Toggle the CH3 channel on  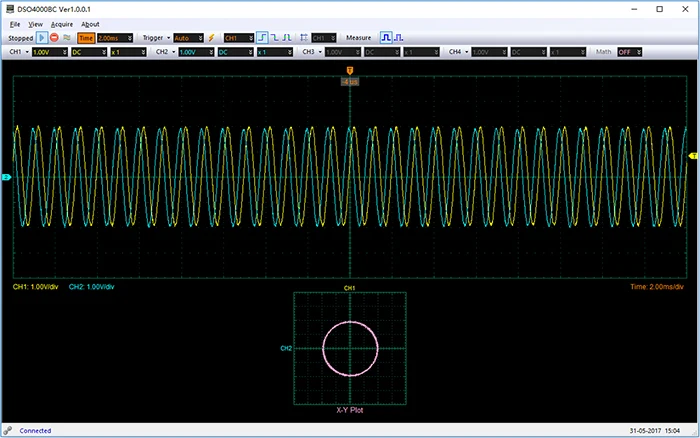[x=308, y=51]
